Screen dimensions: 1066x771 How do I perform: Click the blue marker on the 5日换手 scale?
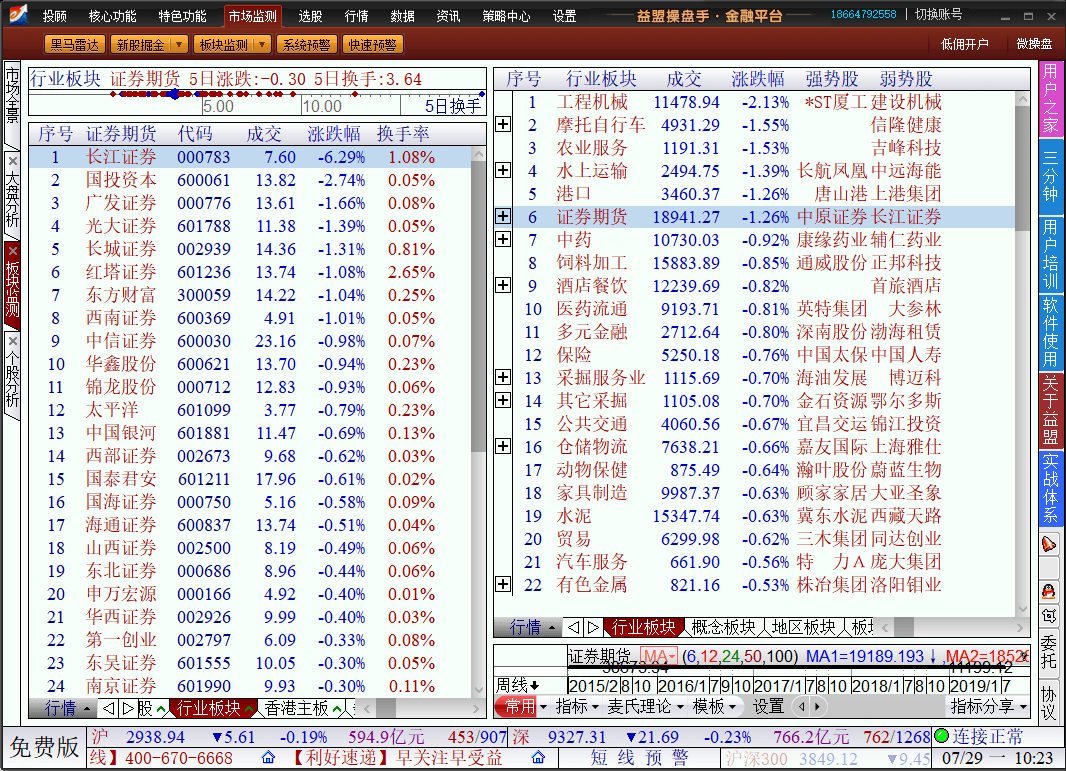tap(175, 94)
